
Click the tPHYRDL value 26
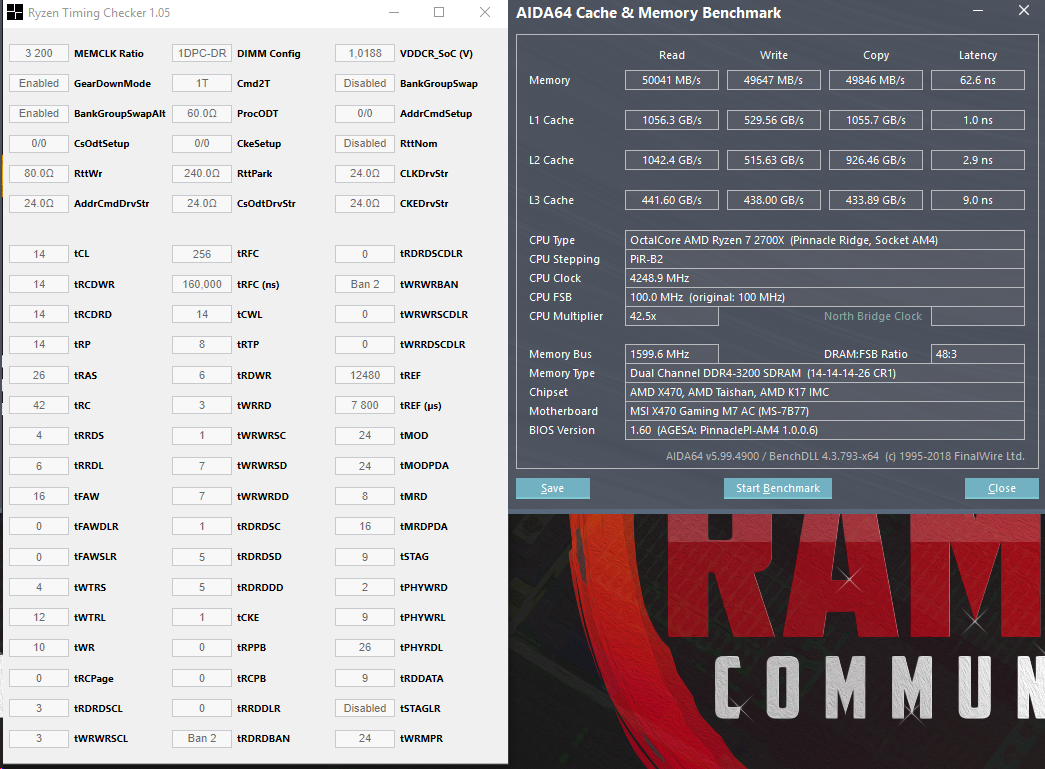coord(365,647)
